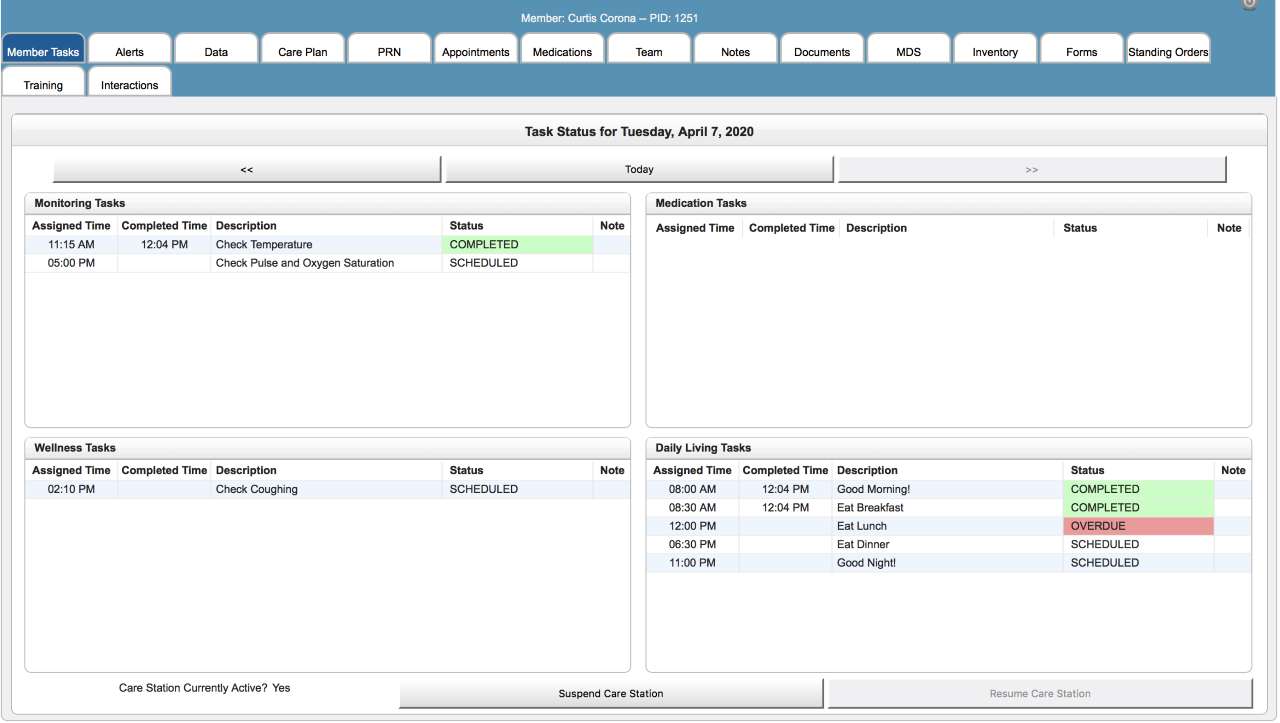
Task: Click the Today button
Action: [x=639, y=169]
